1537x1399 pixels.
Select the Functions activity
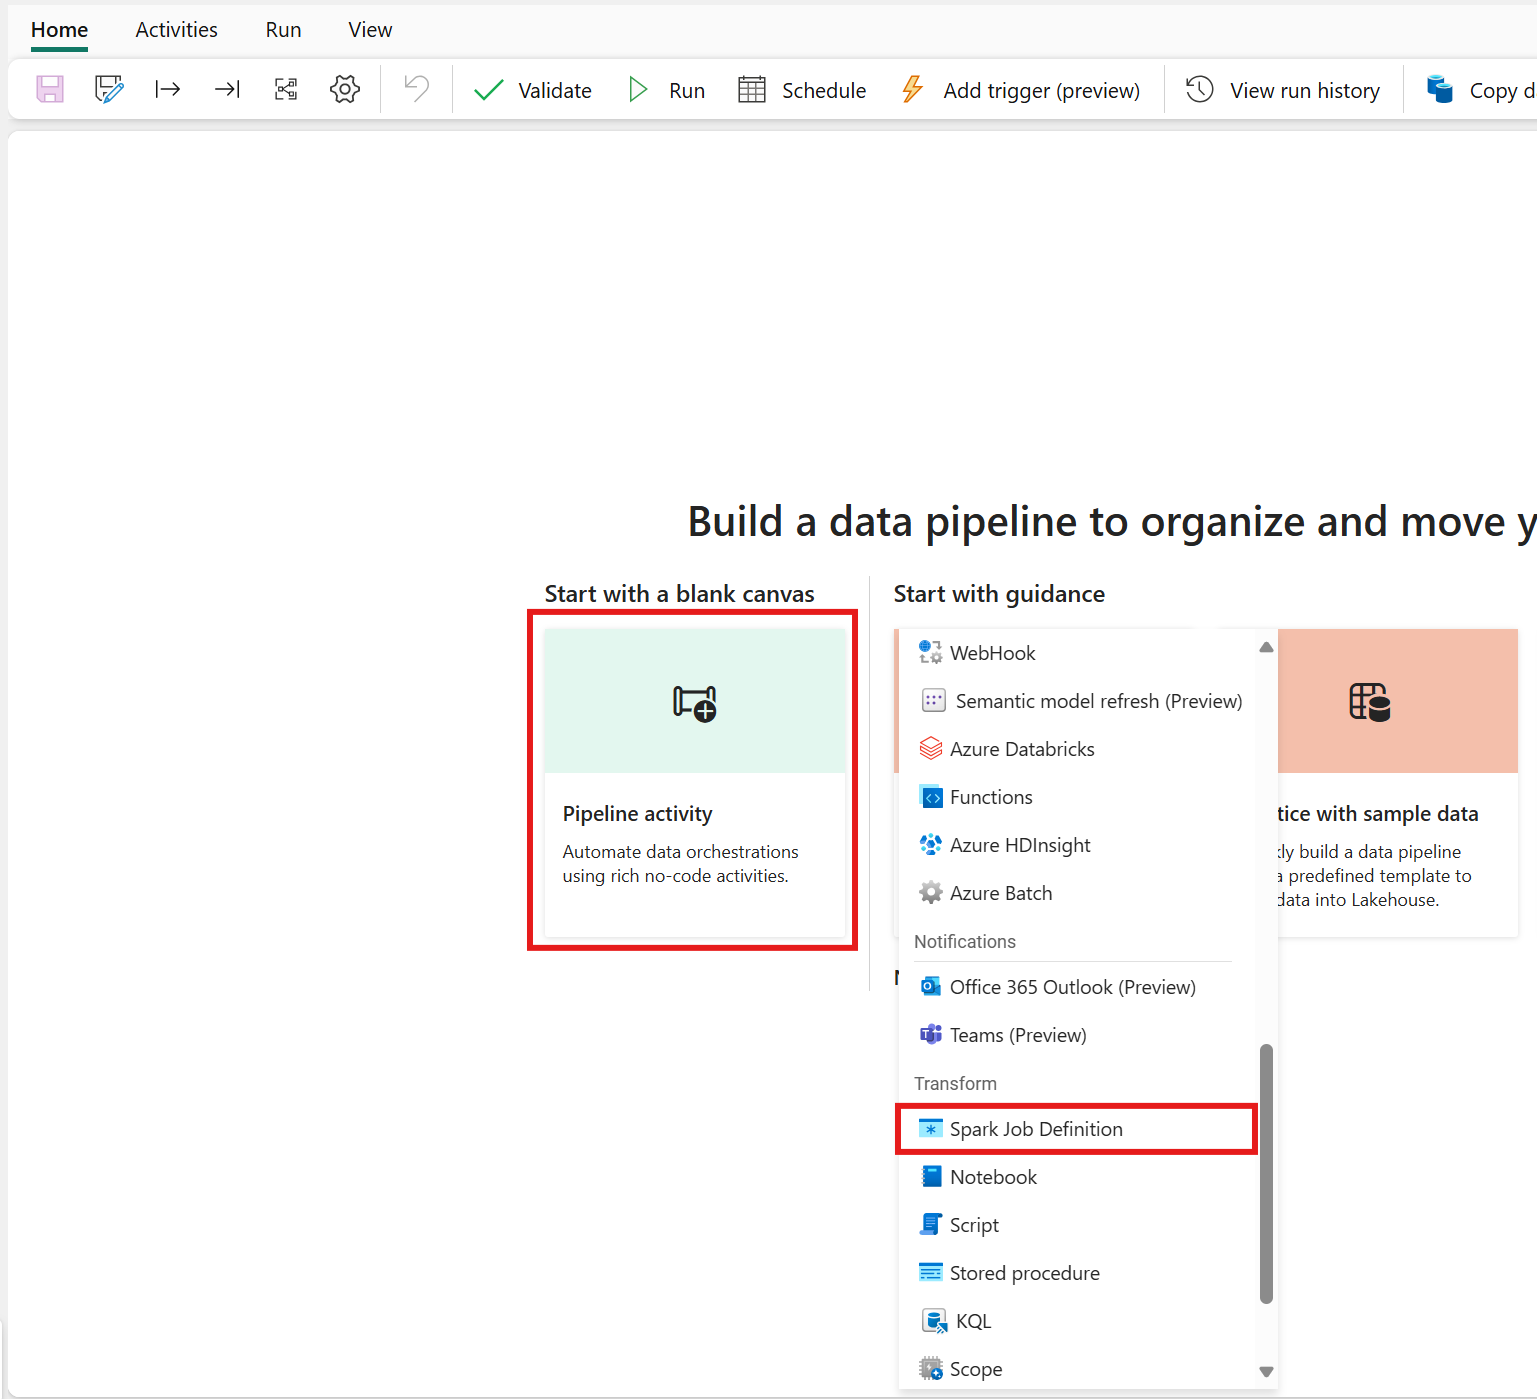click(1077, 797)
